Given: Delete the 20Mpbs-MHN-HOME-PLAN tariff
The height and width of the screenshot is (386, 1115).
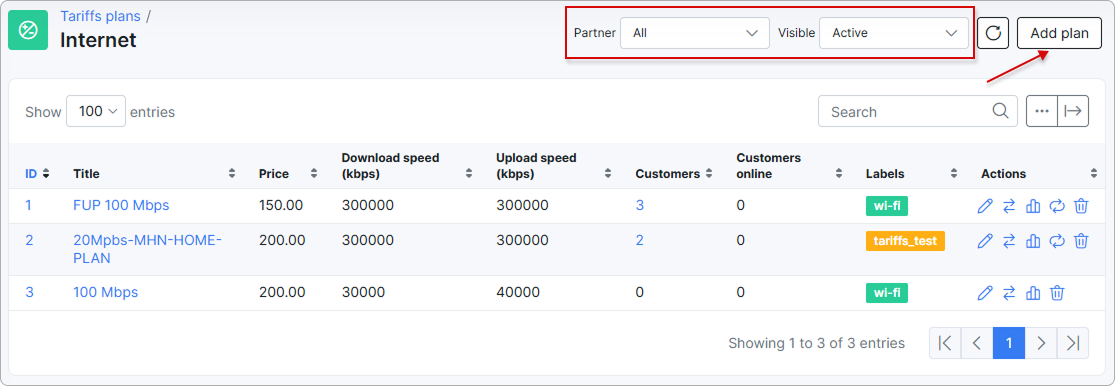Looking at the screenshot, I should [1081, 241].
